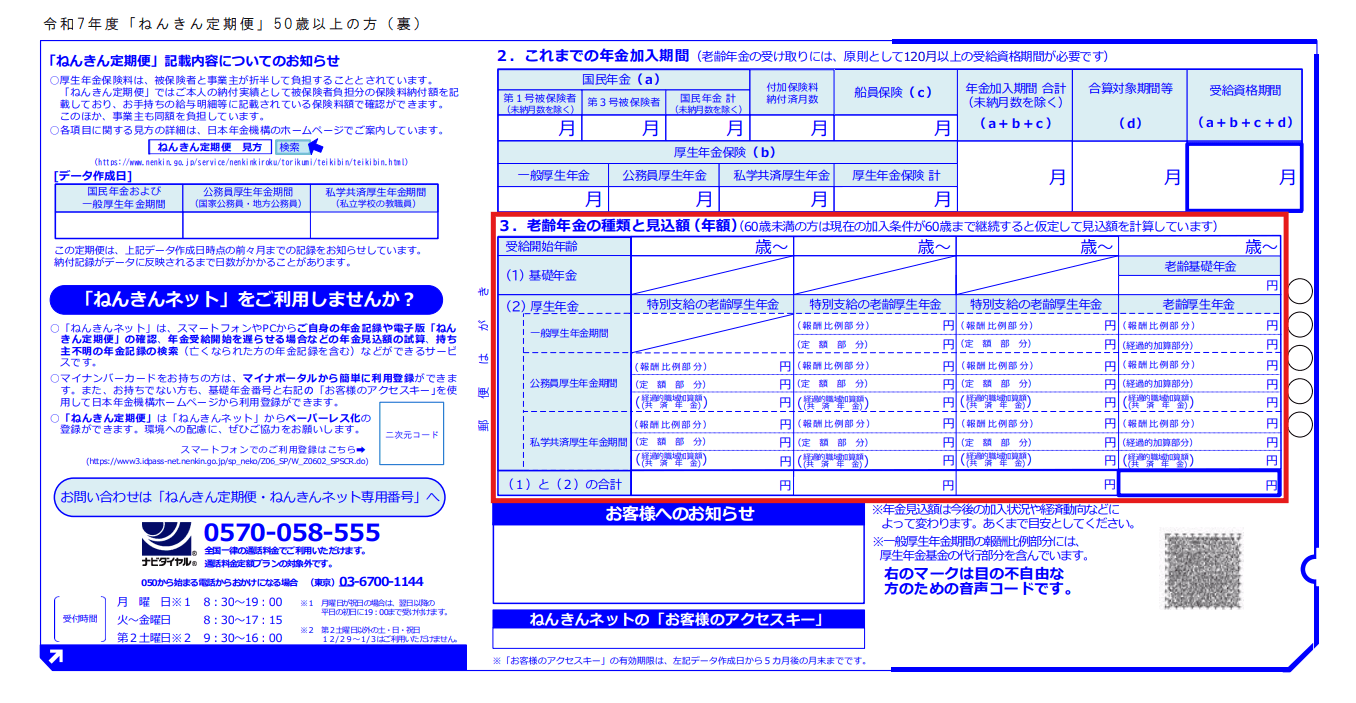Click the 火～金曜日 8:30～17:15 row

coord(199,620)
